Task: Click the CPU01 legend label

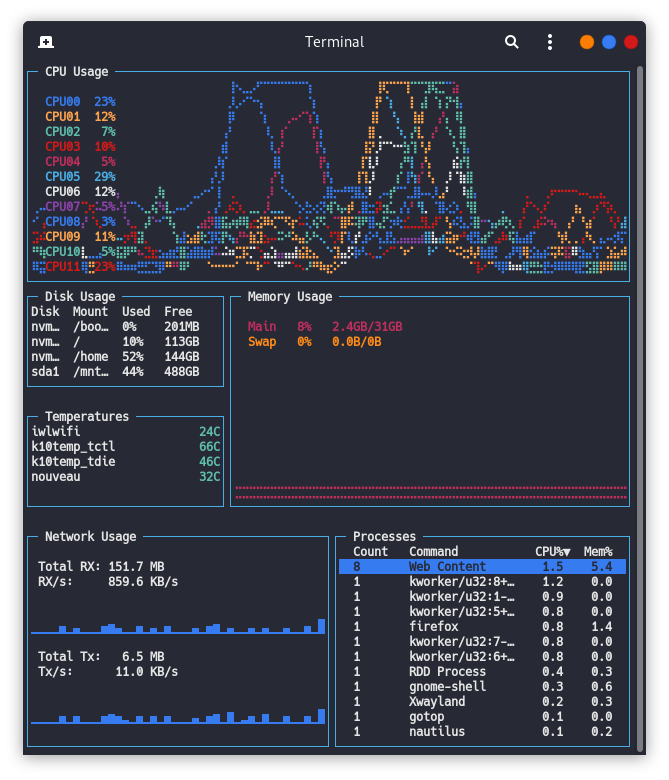Action: pyautogui.click(x=63, y=116)
